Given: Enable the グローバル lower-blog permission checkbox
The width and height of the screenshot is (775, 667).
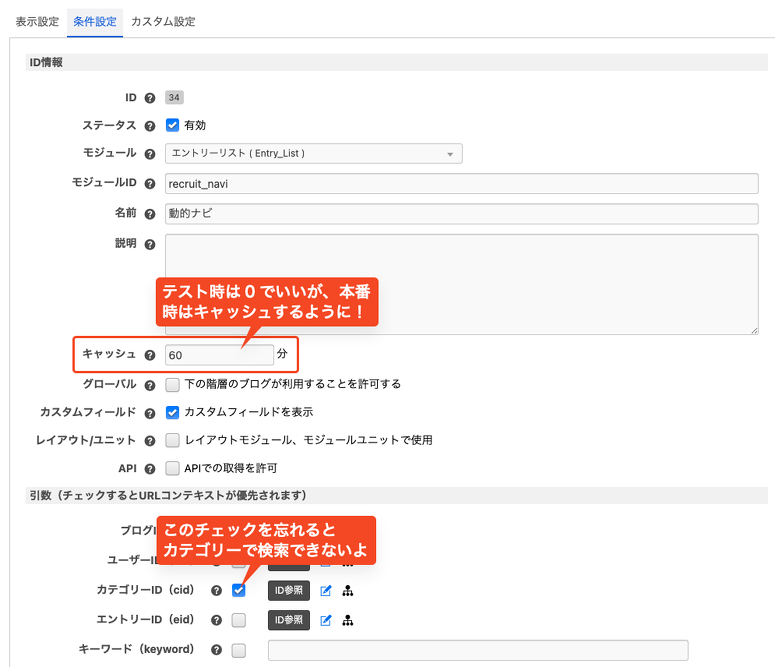Looking at the screenshot, I should [173, 384].
